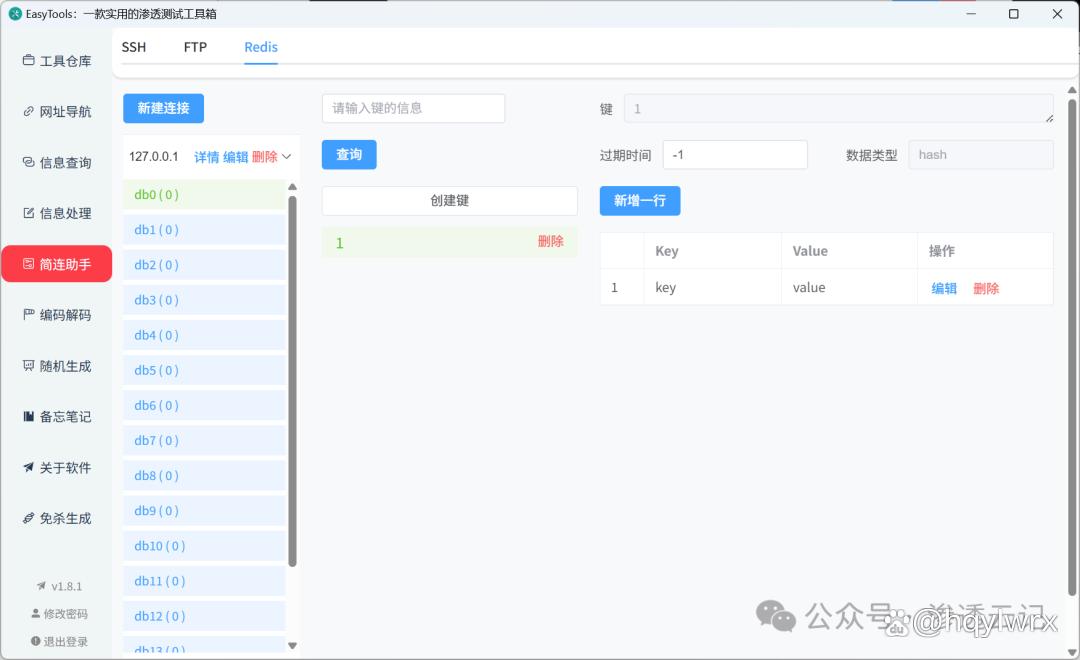Open the 关于软件 sidebar entry
The width and height of the screenshot is (1080, 660).
coord(56,468)
